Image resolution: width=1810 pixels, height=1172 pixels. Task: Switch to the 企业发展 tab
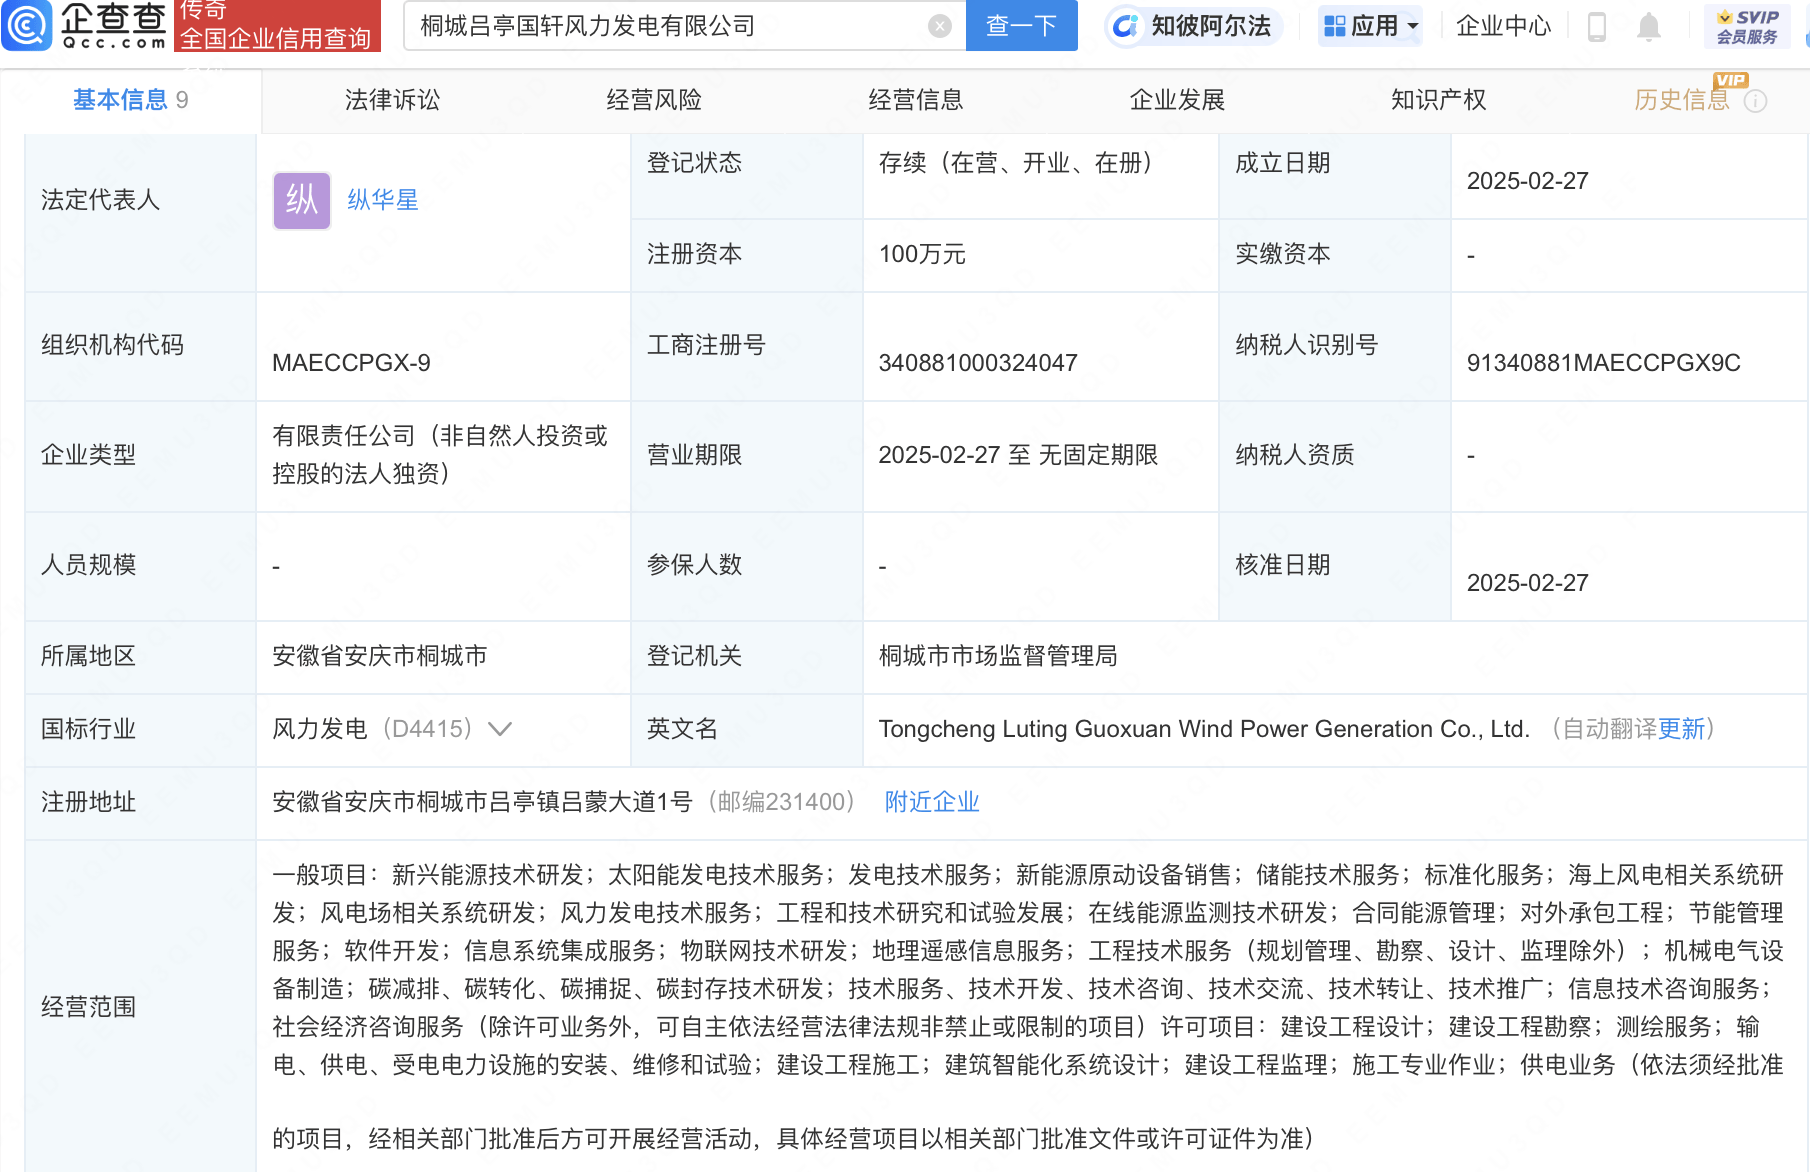[x=1177, y=100]
